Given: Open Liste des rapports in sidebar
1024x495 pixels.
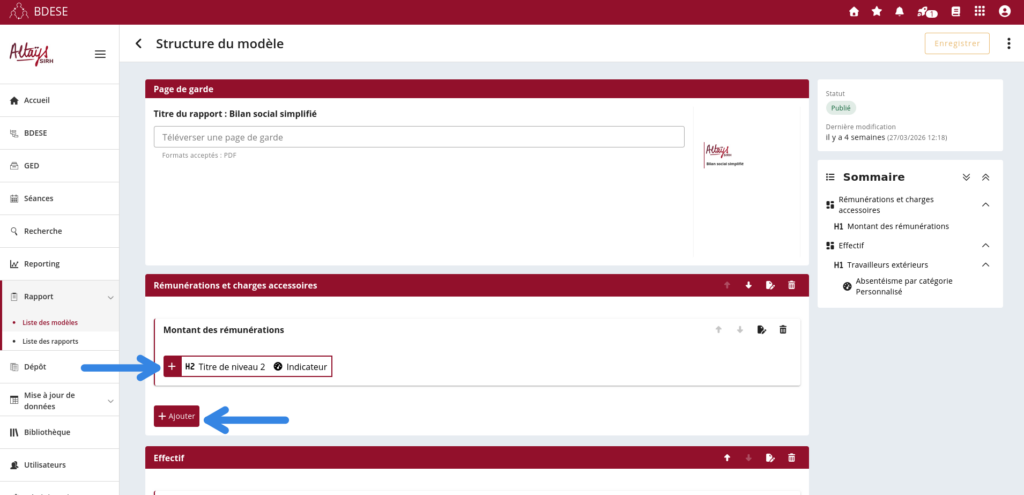Looking at the screenshot, I should tap(50, 341).
